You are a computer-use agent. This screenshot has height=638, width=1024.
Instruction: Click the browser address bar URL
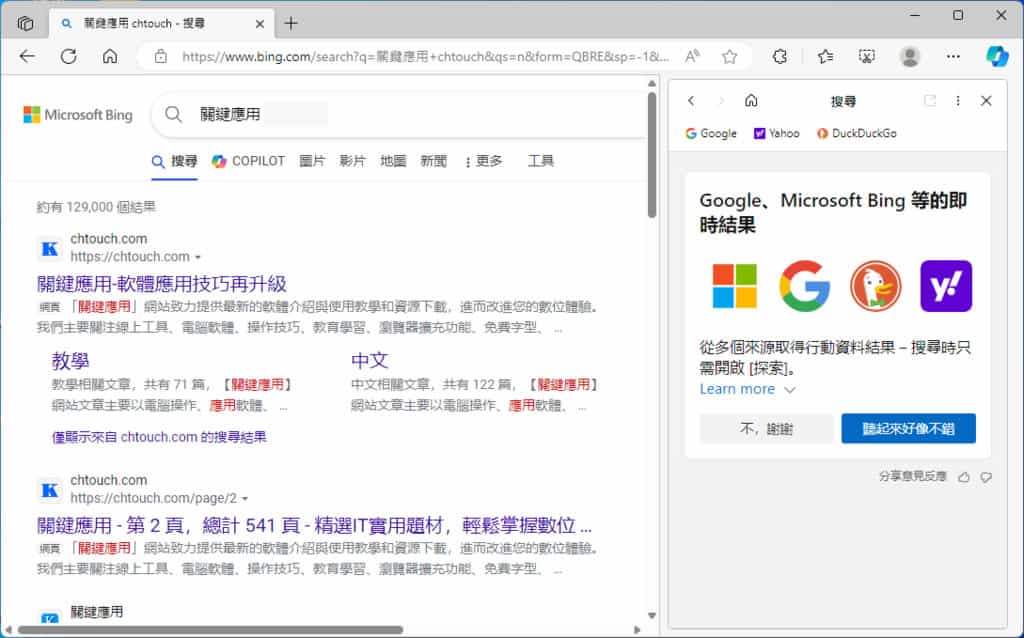tap(425, 57)
